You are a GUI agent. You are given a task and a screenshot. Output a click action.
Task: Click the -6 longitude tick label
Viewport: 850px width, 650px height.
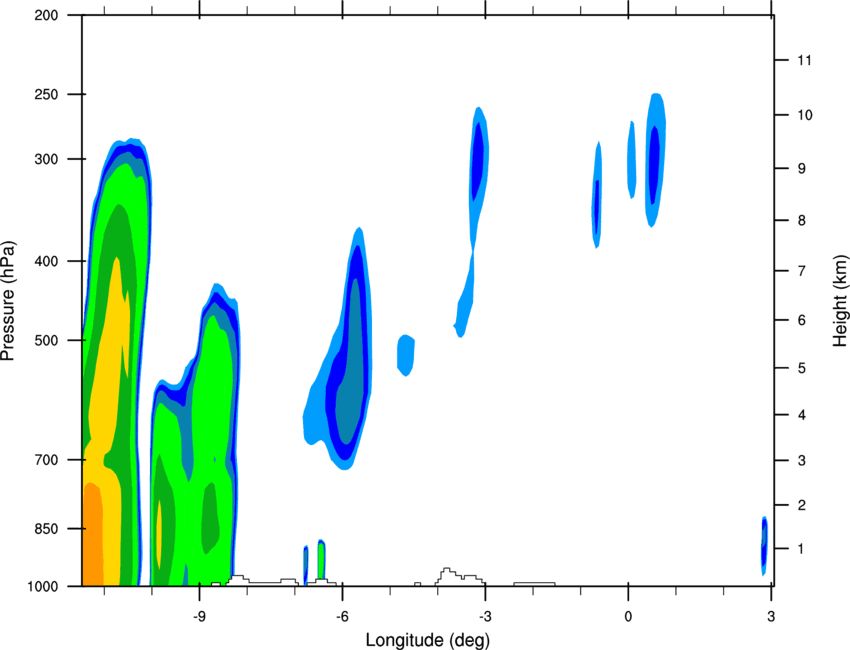pos(342,617)
